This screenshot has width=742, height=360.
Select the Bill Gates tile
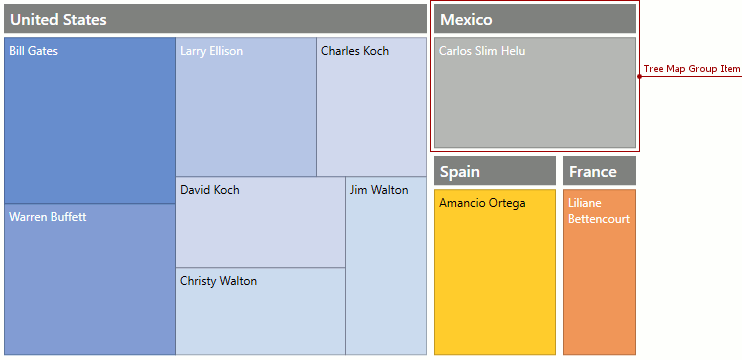(x=90, y=121)
